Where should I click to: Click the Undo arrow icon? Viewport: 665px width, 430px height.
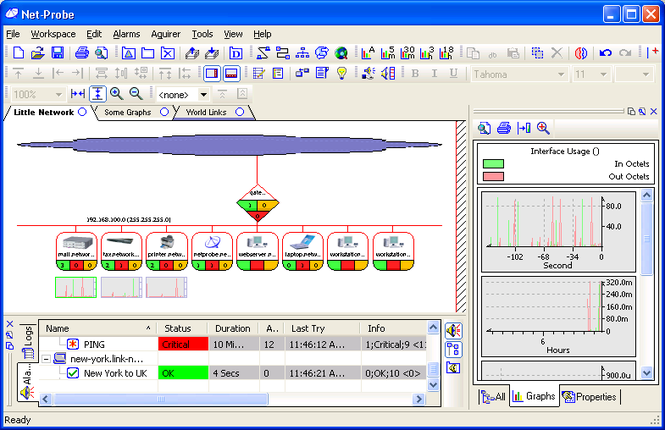(x=604, y=53)
